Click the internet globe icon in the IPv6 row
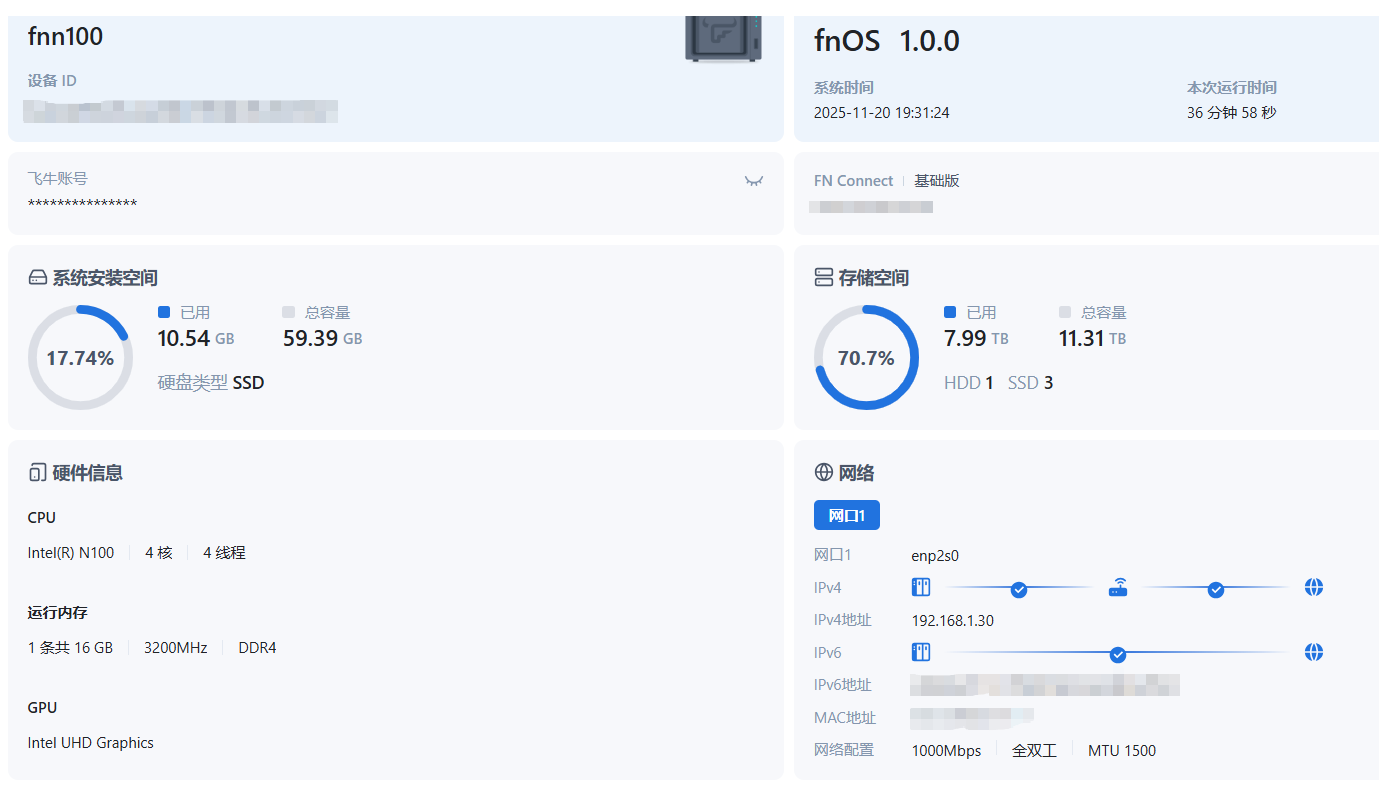The height and width of the screenshot is (800, 1379). (x=1314, y=652)
